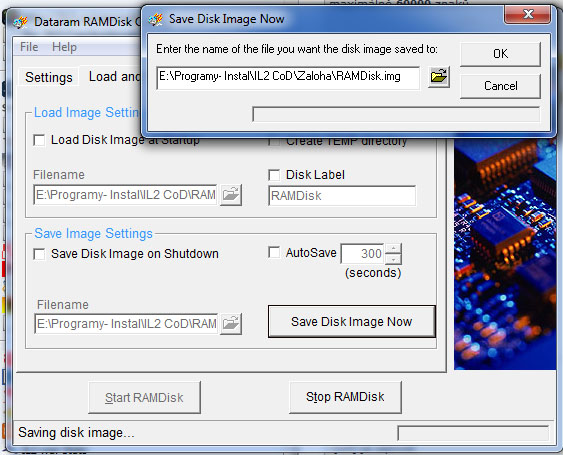Image resolution: width=563 pixels, height=455 pixels.
Task: Open the Help menu
Action: point(64,47)
